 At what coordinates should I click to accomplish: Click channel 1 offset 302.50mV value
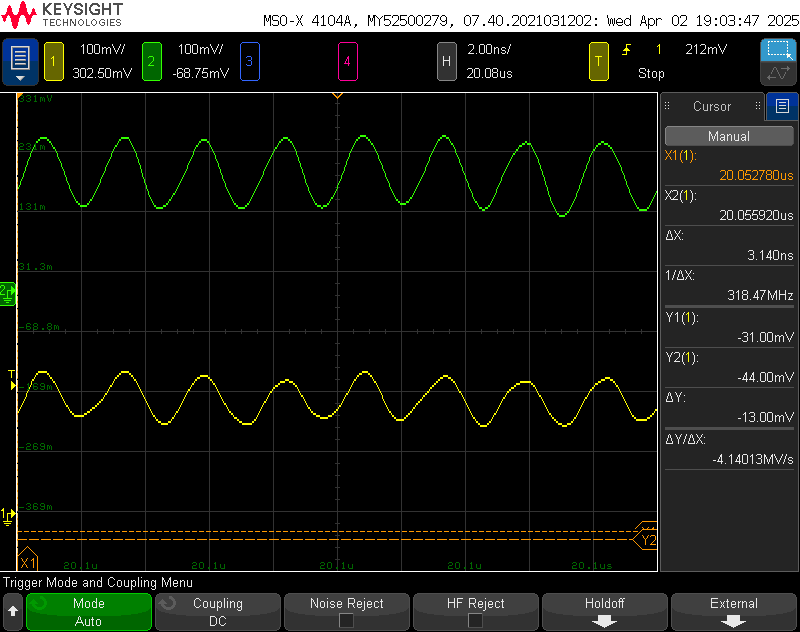102,73
